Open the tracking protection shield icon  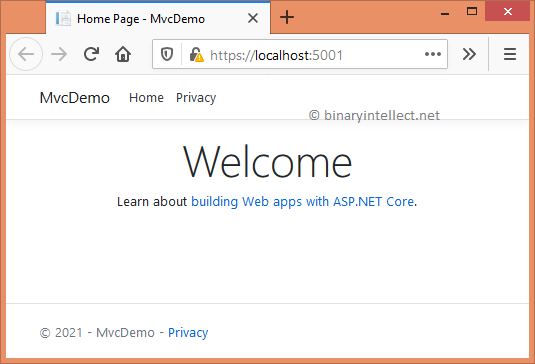coord(167,54)
